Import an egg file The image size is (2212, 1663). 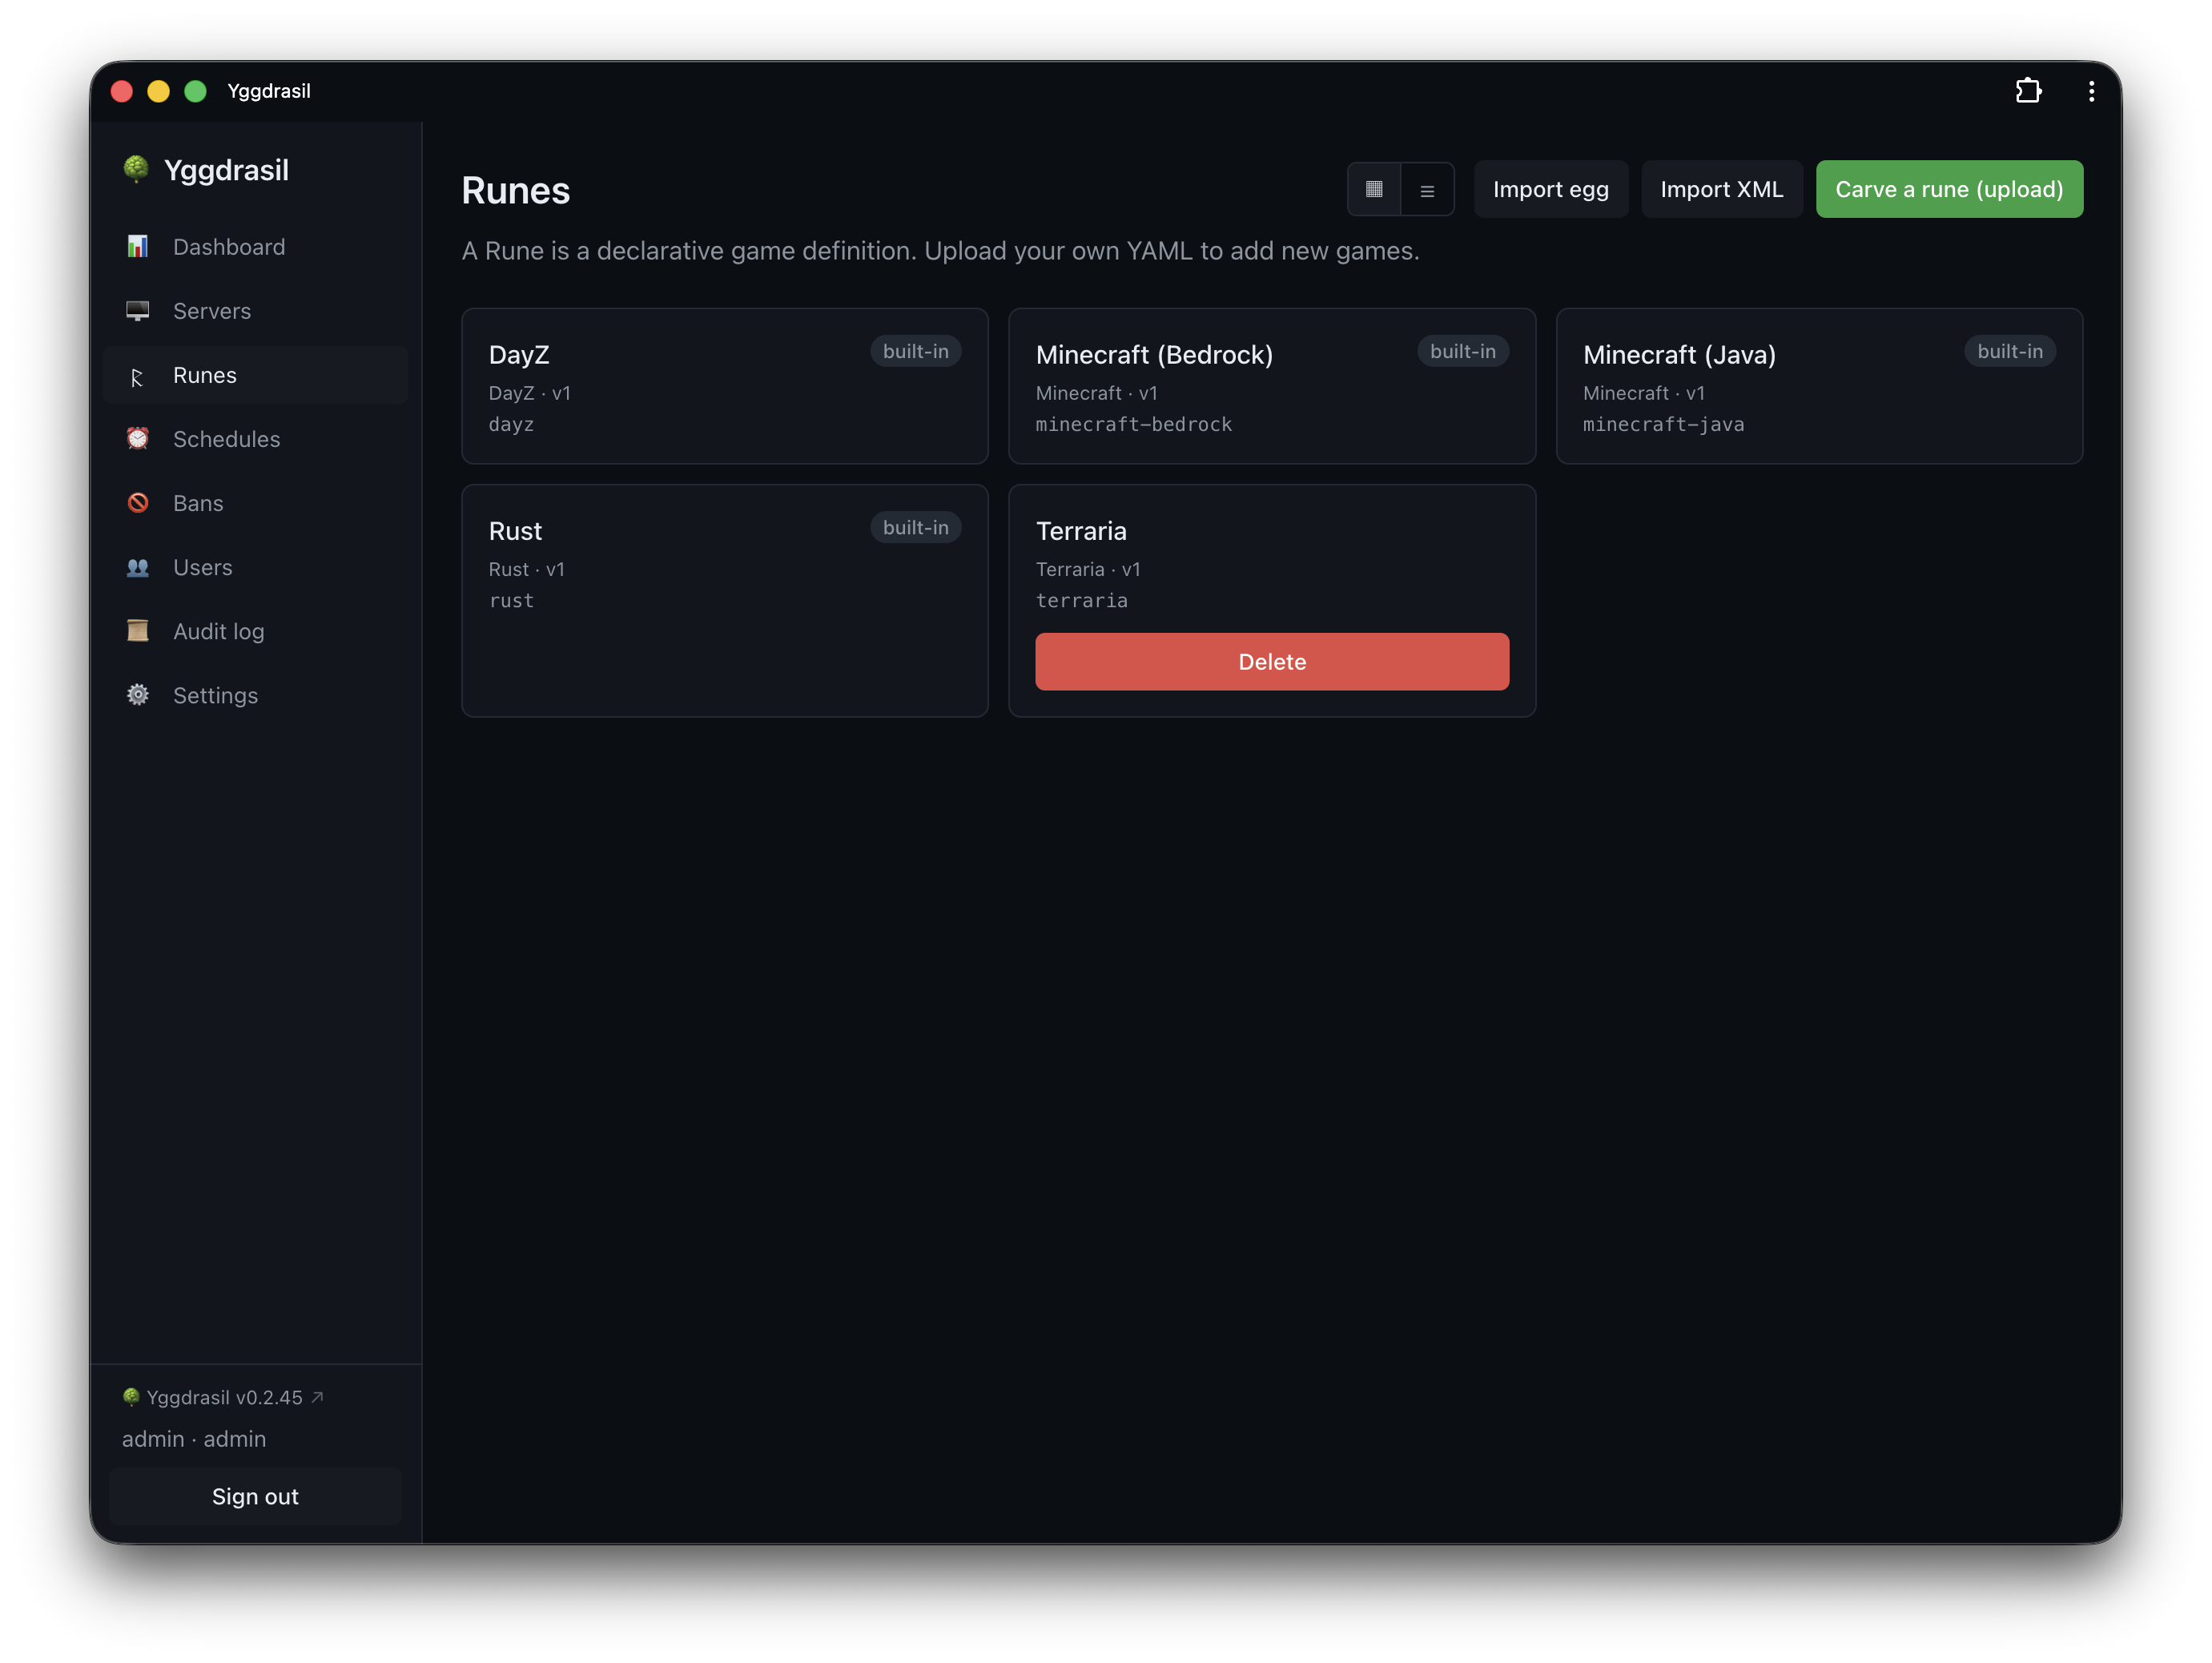(1550, 189)
